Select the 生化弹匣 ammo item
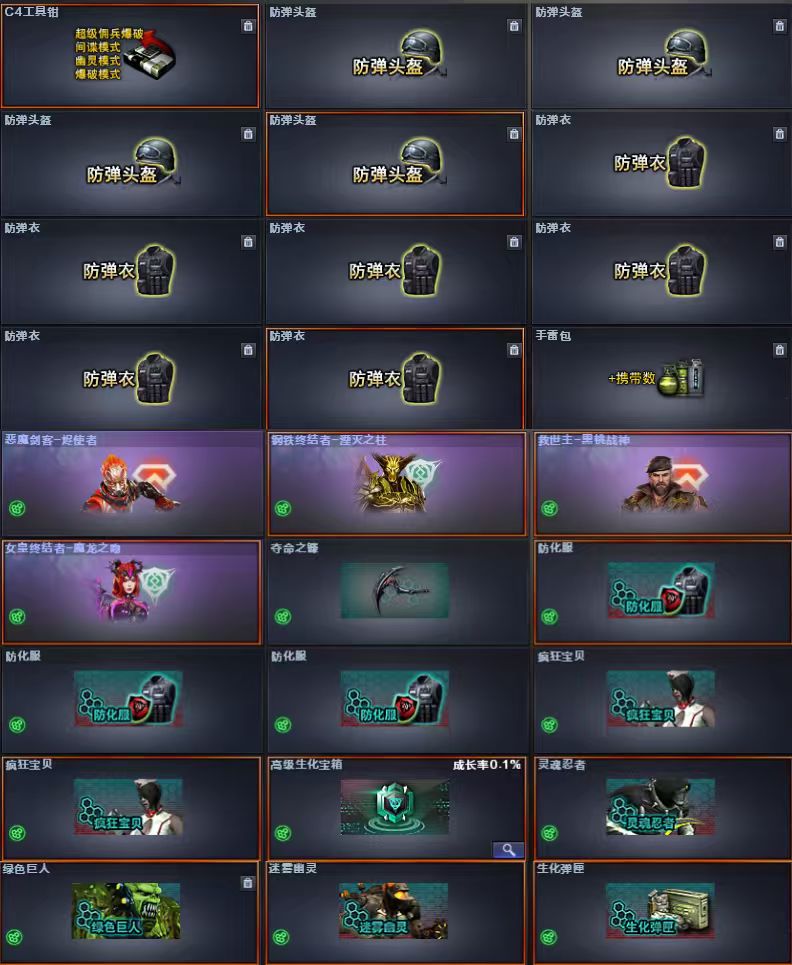The image size is (792, 965). click(661, 911)
